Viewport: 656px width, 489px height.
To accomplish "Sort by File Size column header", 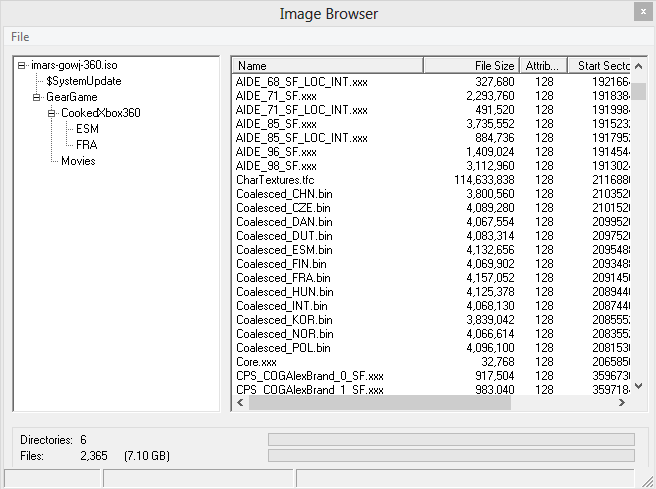I will point(471,66).
